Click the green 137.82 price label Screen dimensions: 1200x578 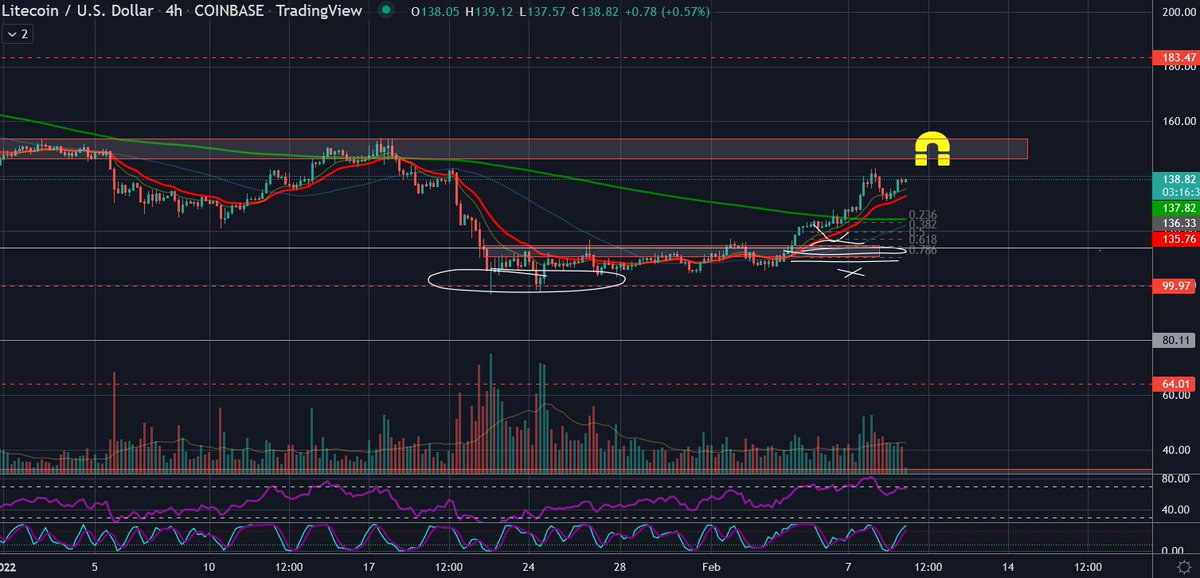pos(1174,206)
